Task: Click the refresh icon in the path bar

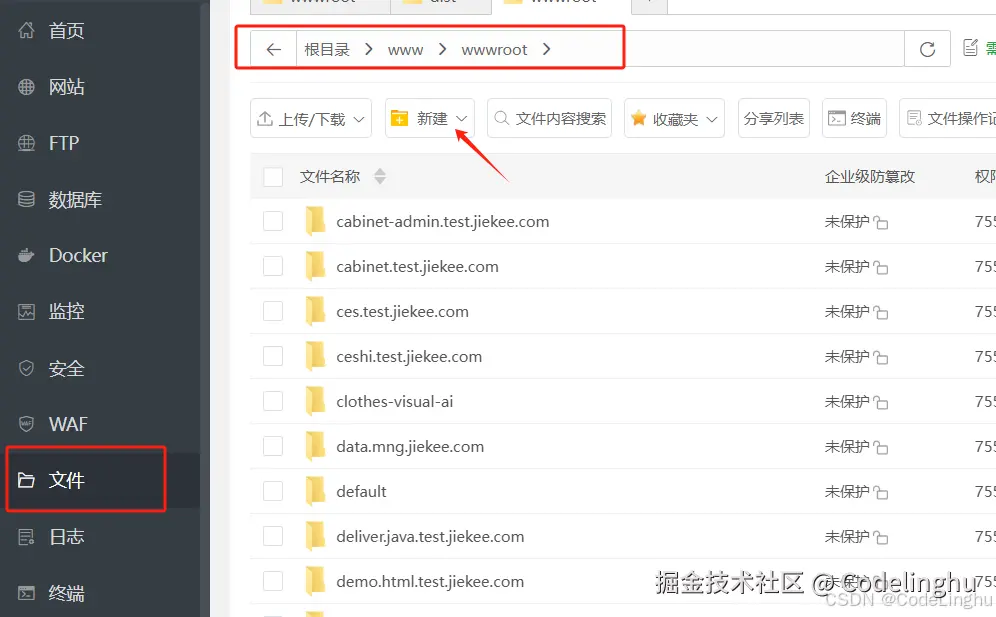Action: [927, 48]
